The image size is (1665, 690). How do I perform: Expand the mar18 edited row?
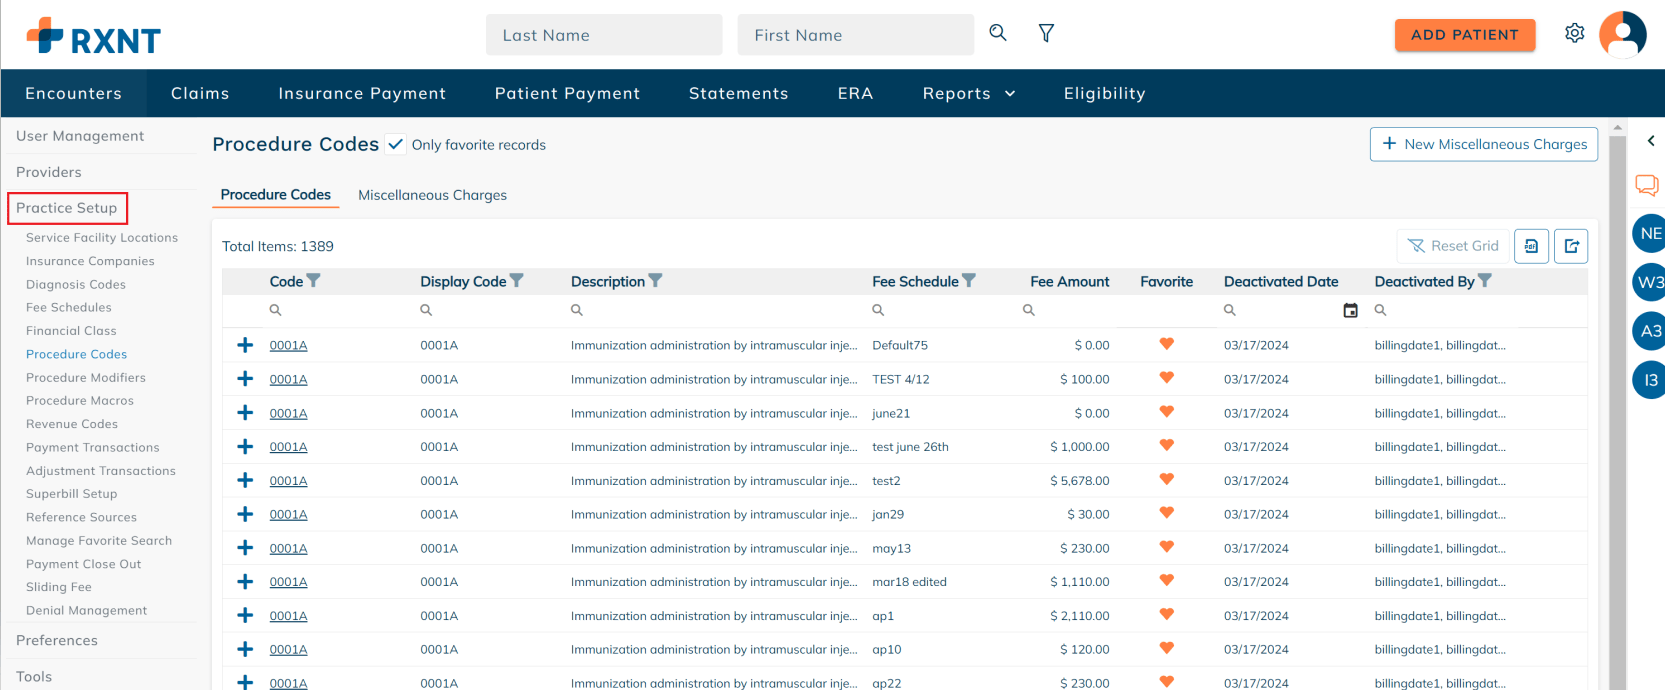coord(245,582)
